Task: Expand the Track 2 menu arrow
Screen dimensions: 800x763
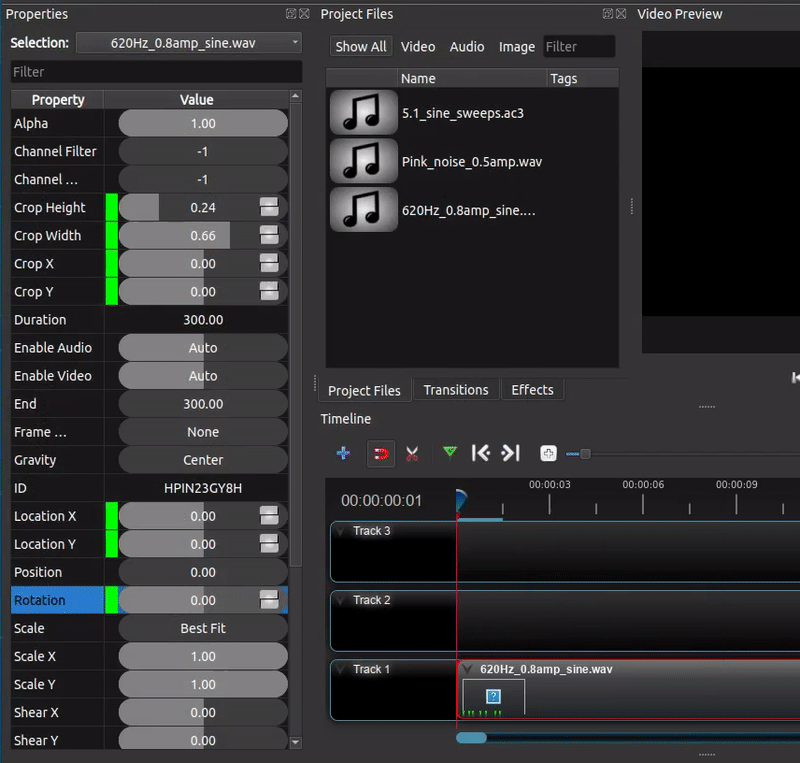Action: click(x=340, y=600)
